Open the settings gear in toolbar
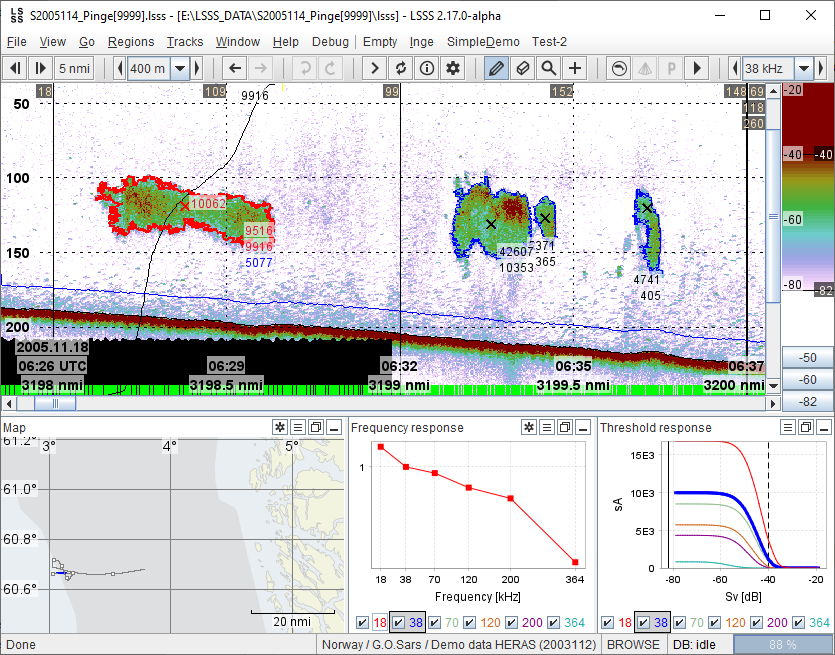This screenshot has height=655, width=835. [x=453, y=68]
